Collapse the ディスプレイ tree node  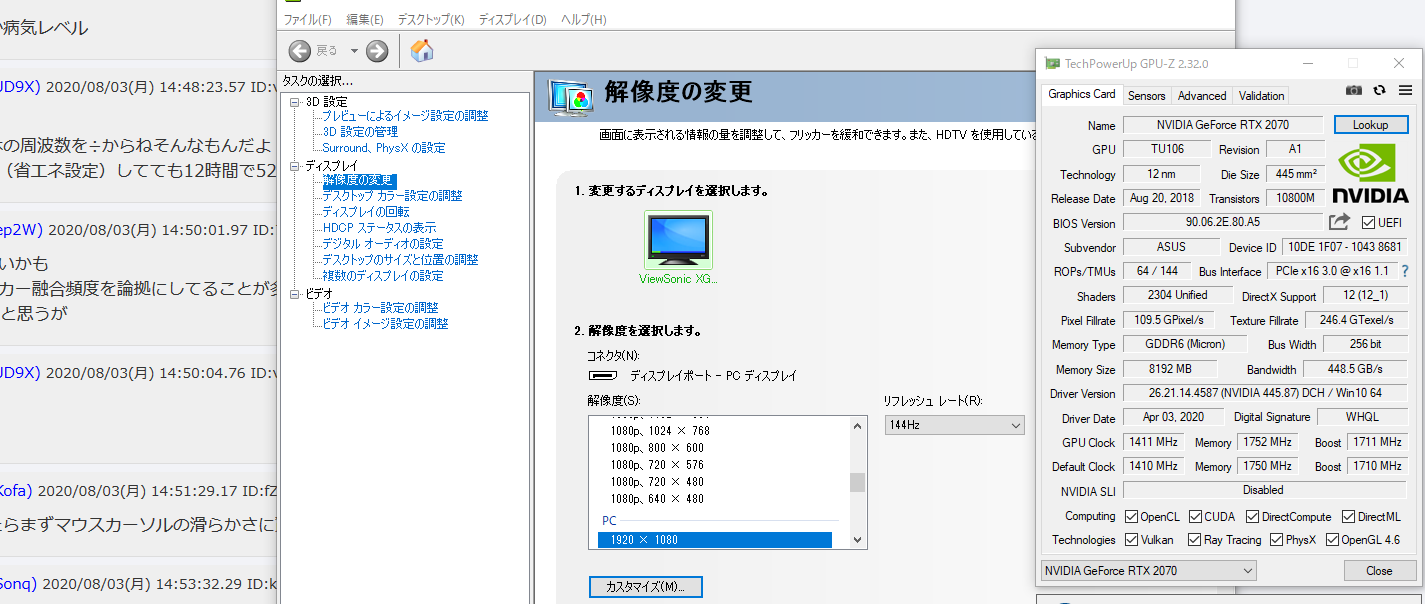295,166
